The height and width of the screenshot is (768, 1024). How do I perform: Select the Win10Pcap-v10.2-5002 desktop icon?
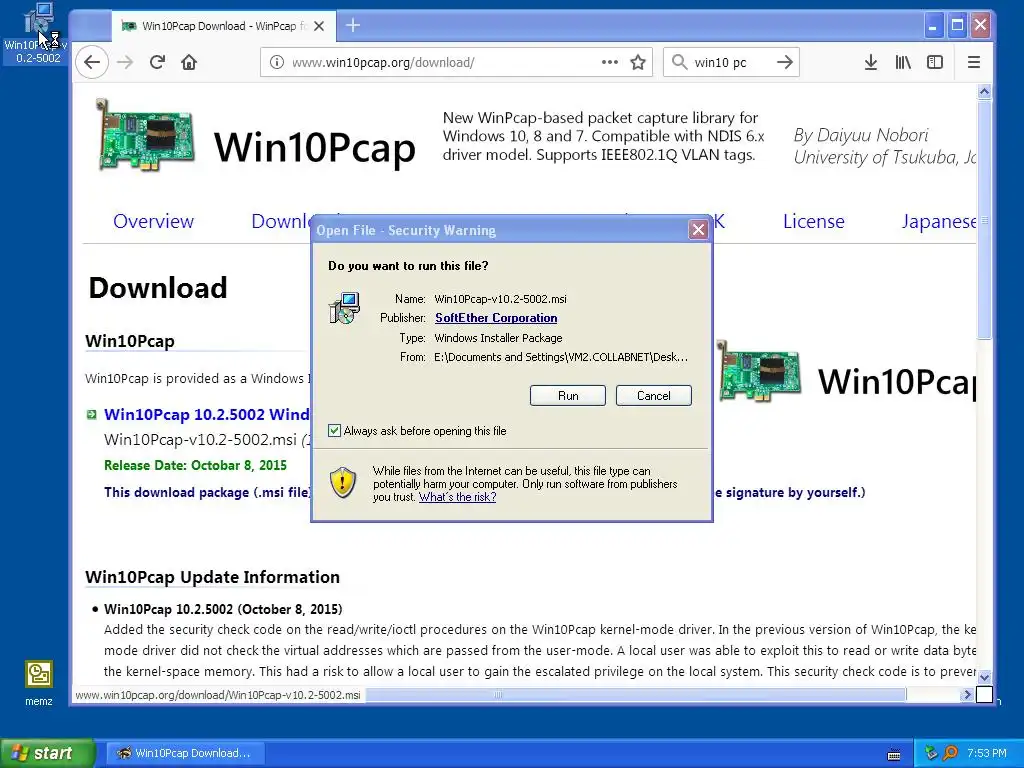[38, 33]
